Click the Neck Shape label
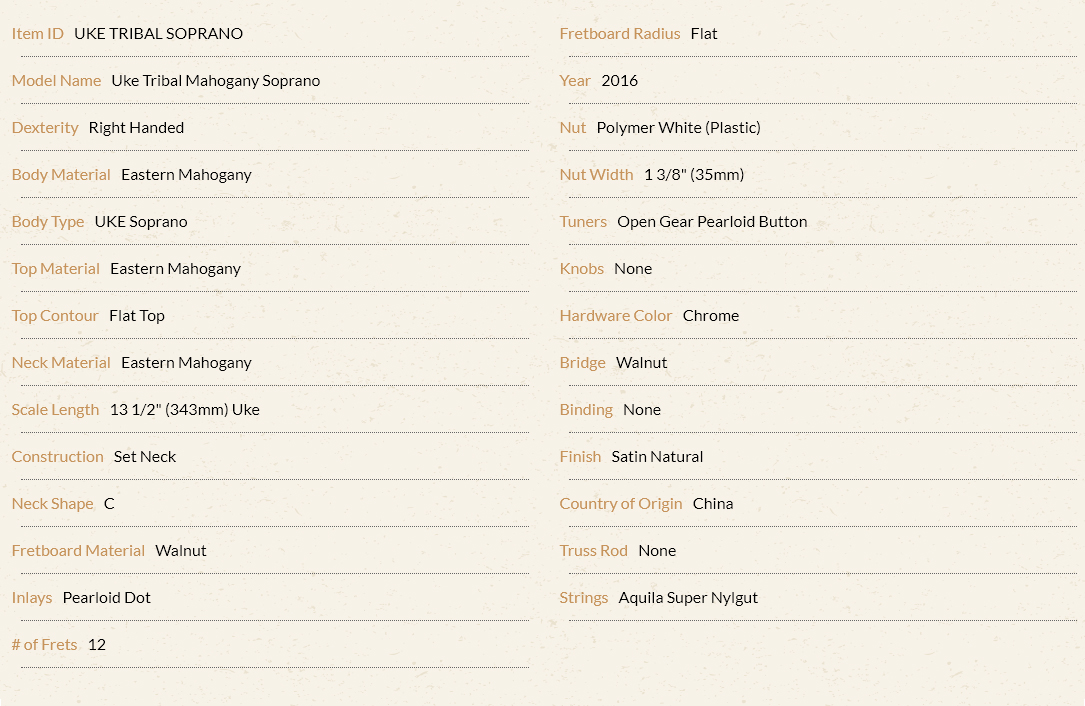 [53, 504]
